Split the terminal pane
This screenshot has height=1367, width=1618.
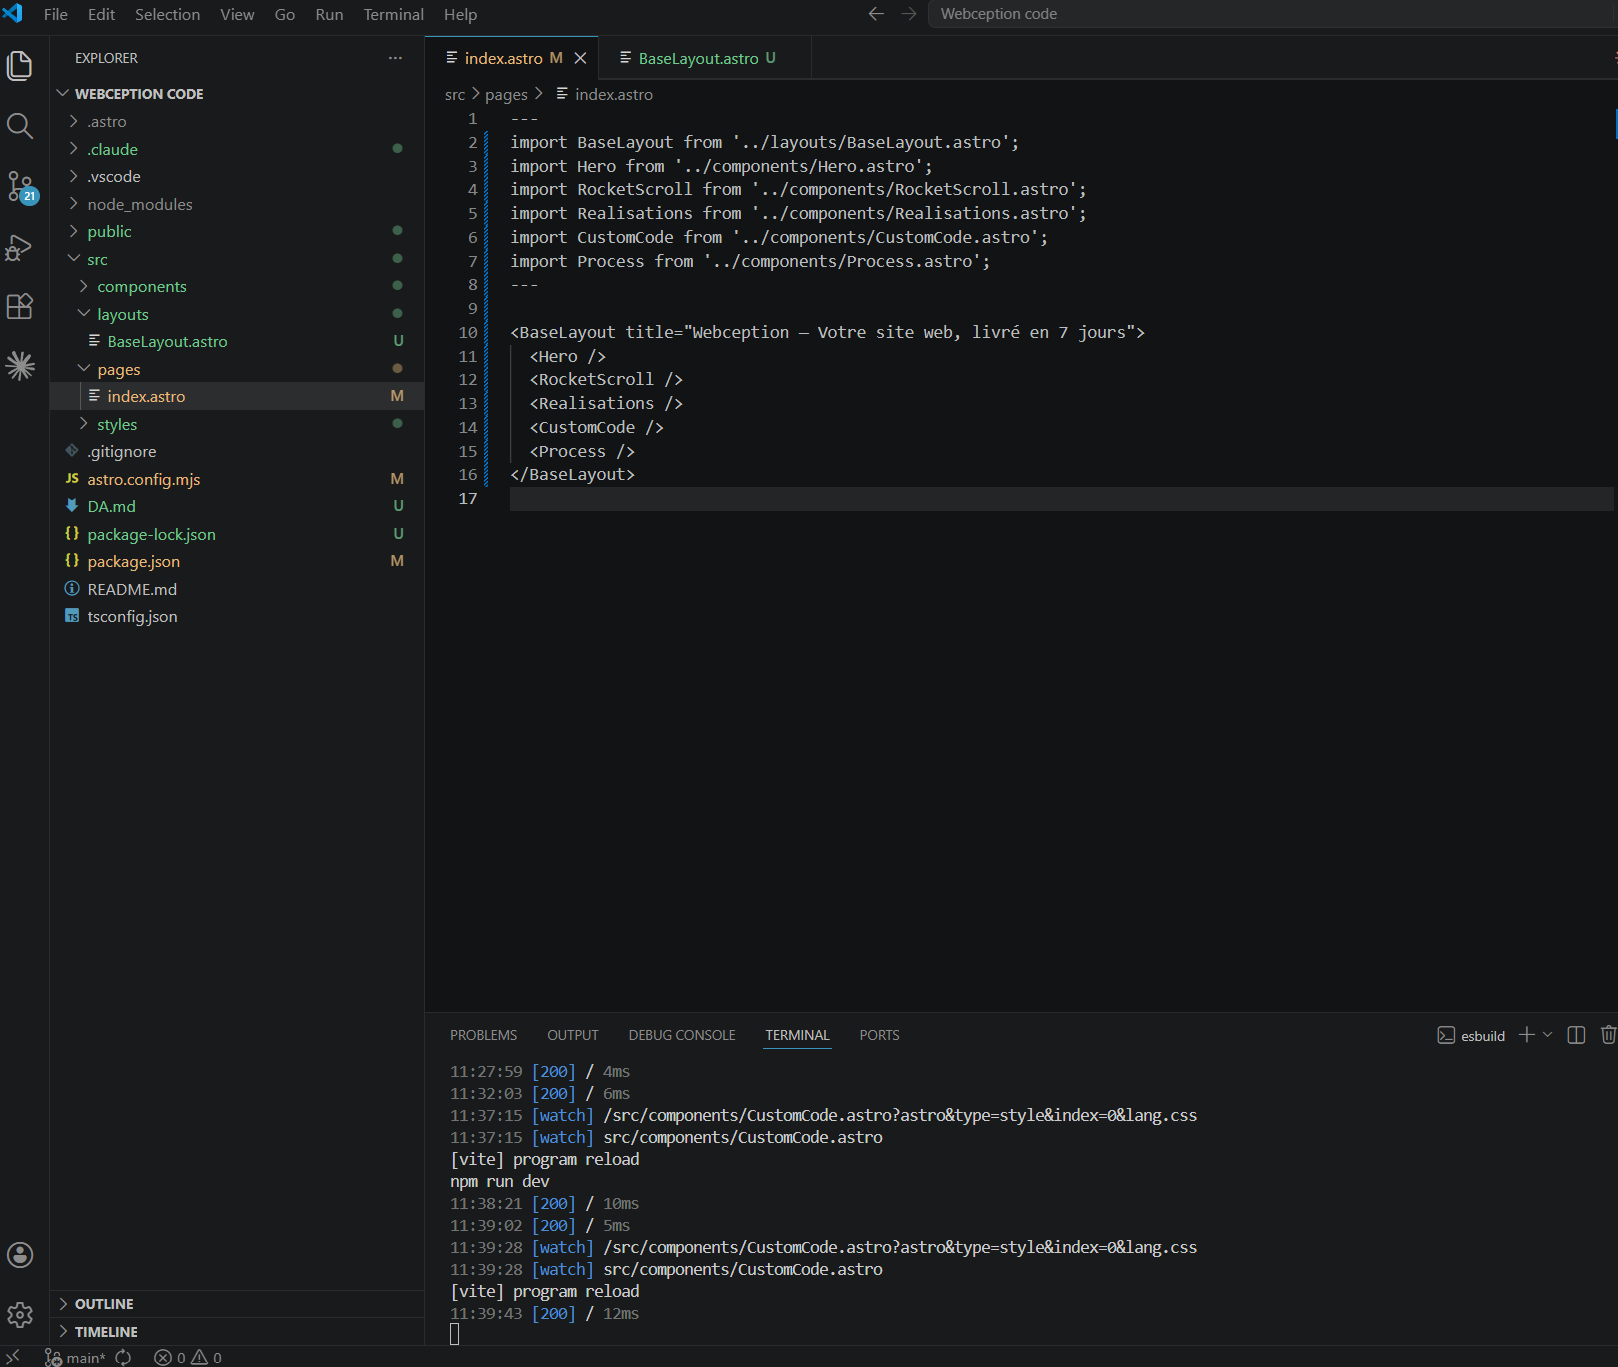1575,1035
